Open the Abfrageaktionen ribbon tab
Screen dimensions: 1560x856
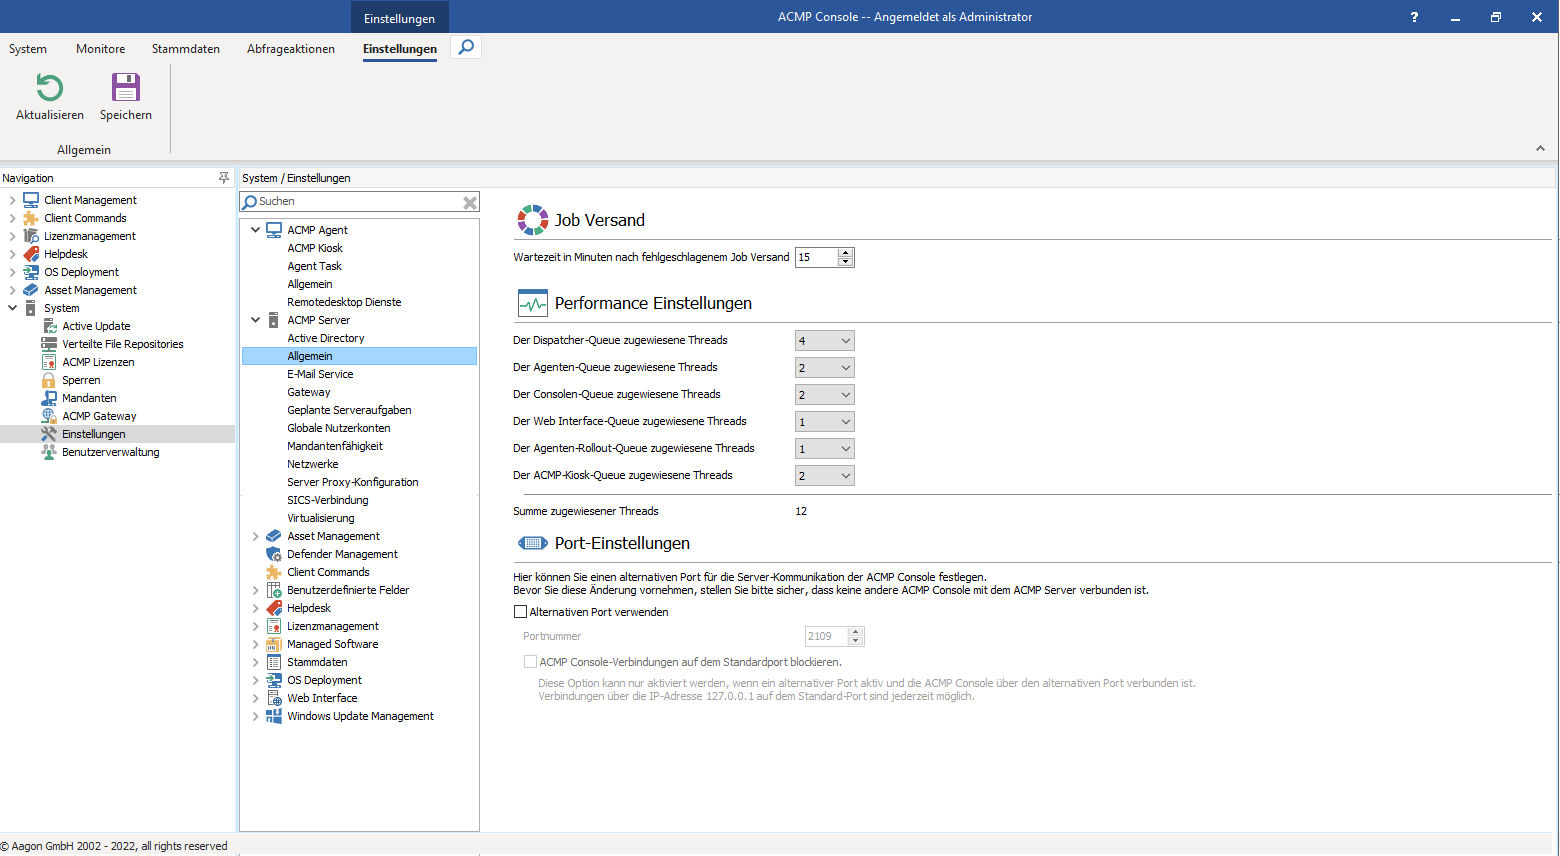(x=291, y=49)
